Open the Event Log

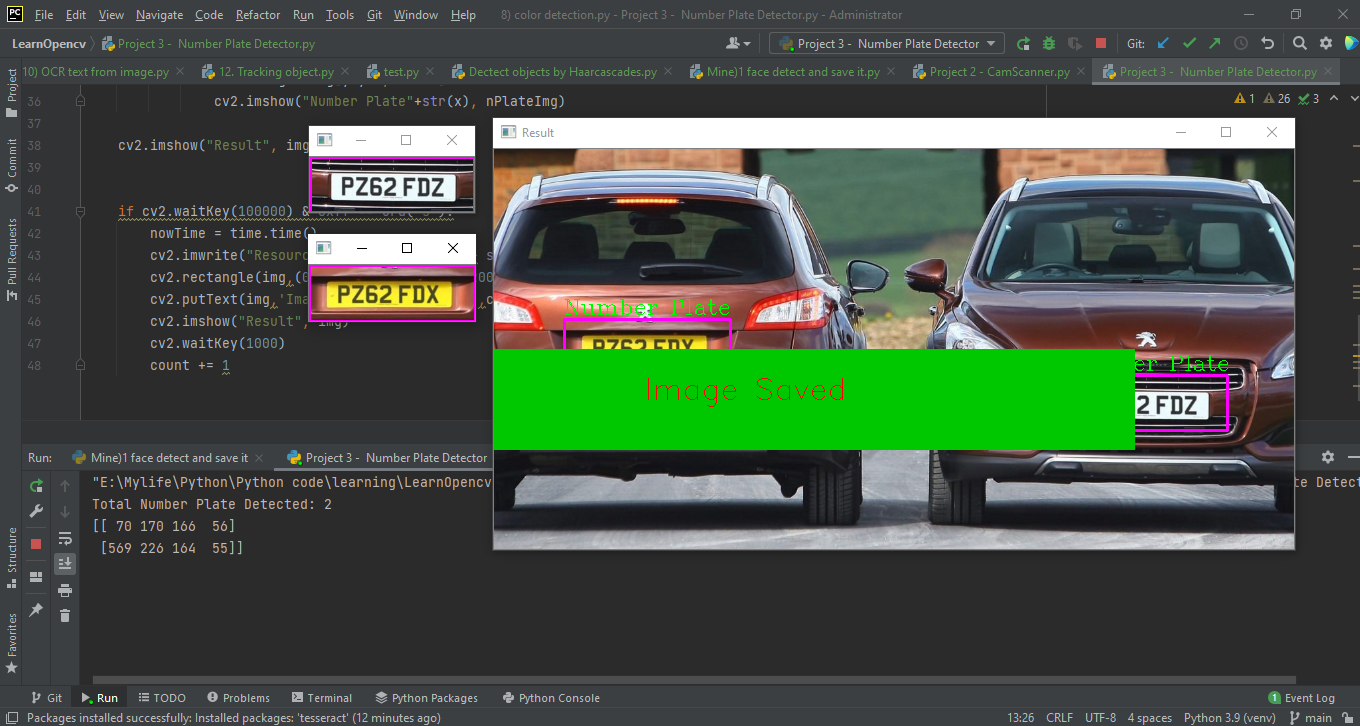1301,698
